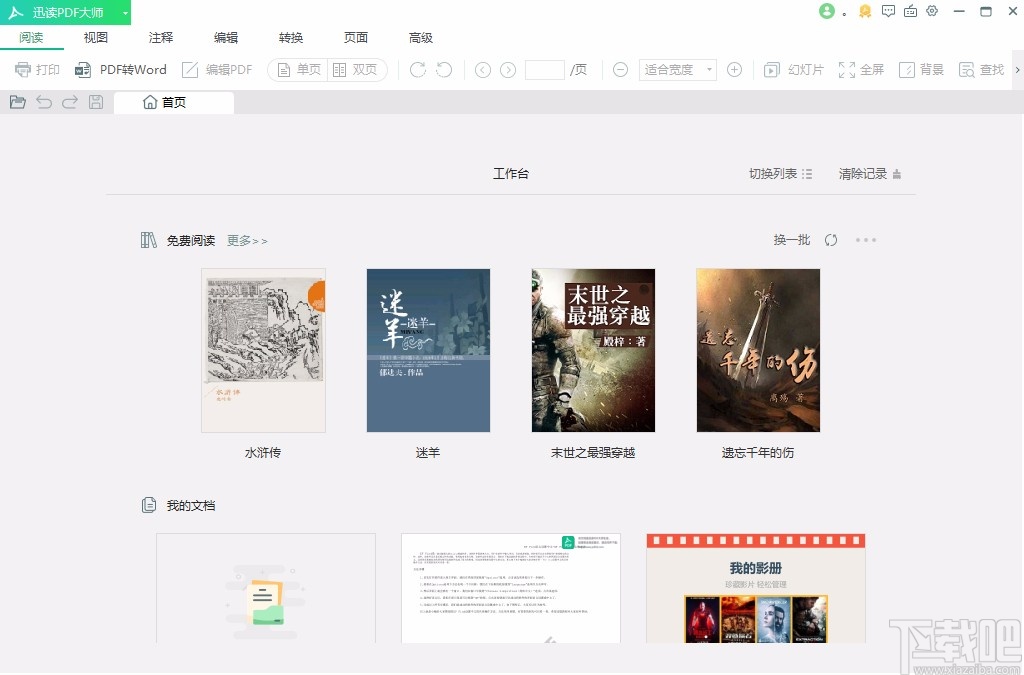Expand the toolbar overflow chevron
Image resolution: width=1024 pixels, height=675 pixels.
[1016, 69]
